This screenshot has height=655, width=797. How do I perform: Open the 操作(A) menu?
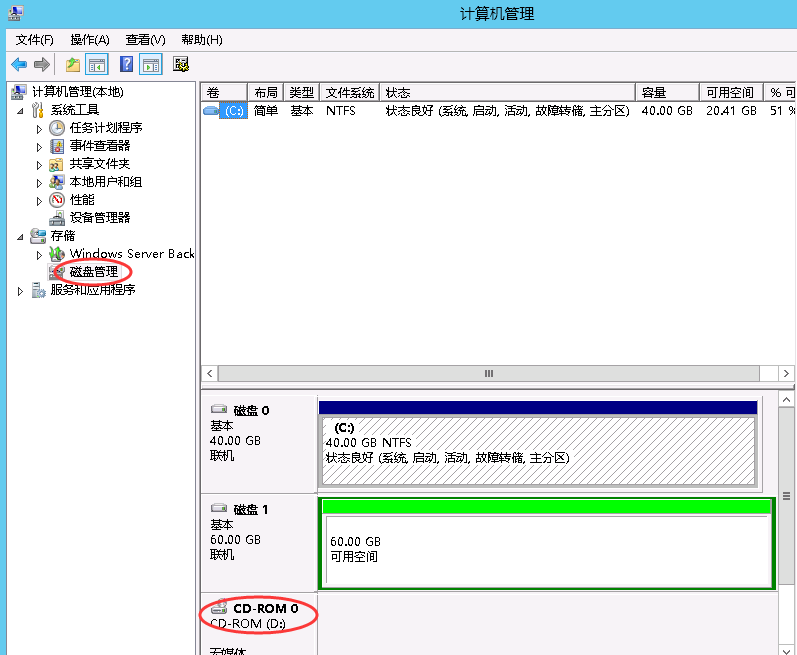point(89,40)
